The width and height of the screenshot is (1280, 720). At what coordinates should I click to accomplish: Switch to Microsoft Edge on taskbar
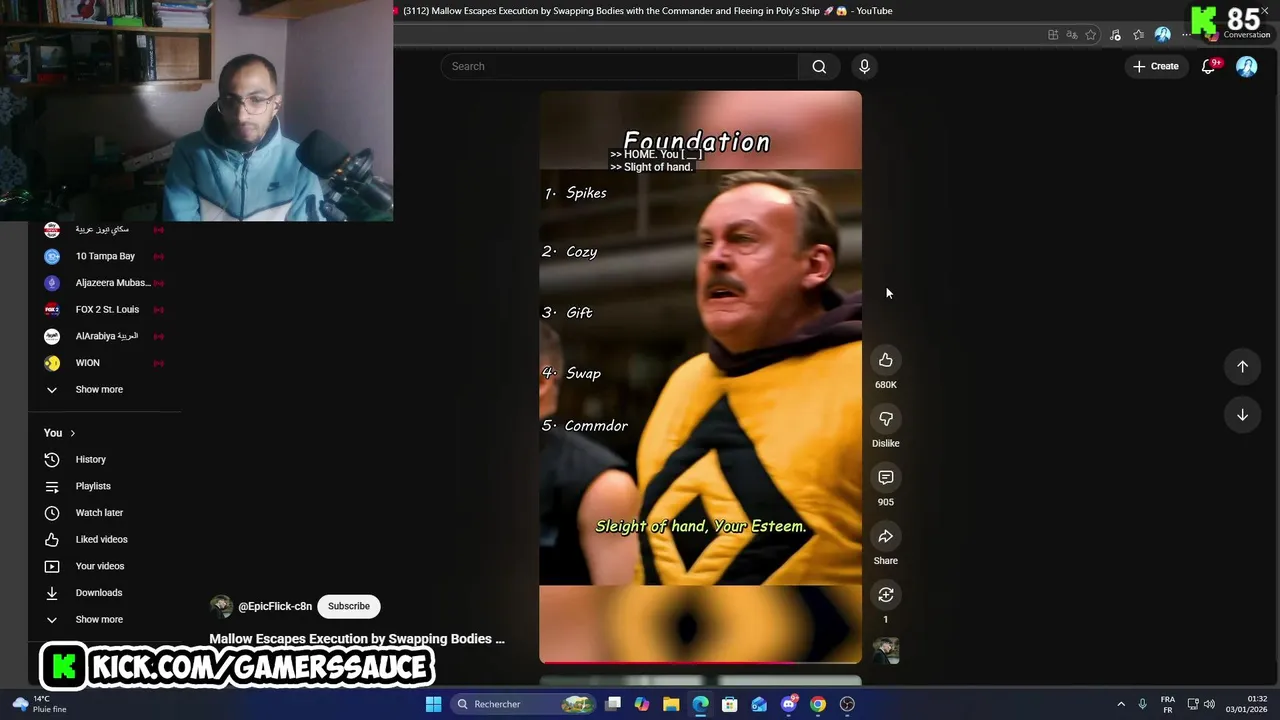[700, 704]
